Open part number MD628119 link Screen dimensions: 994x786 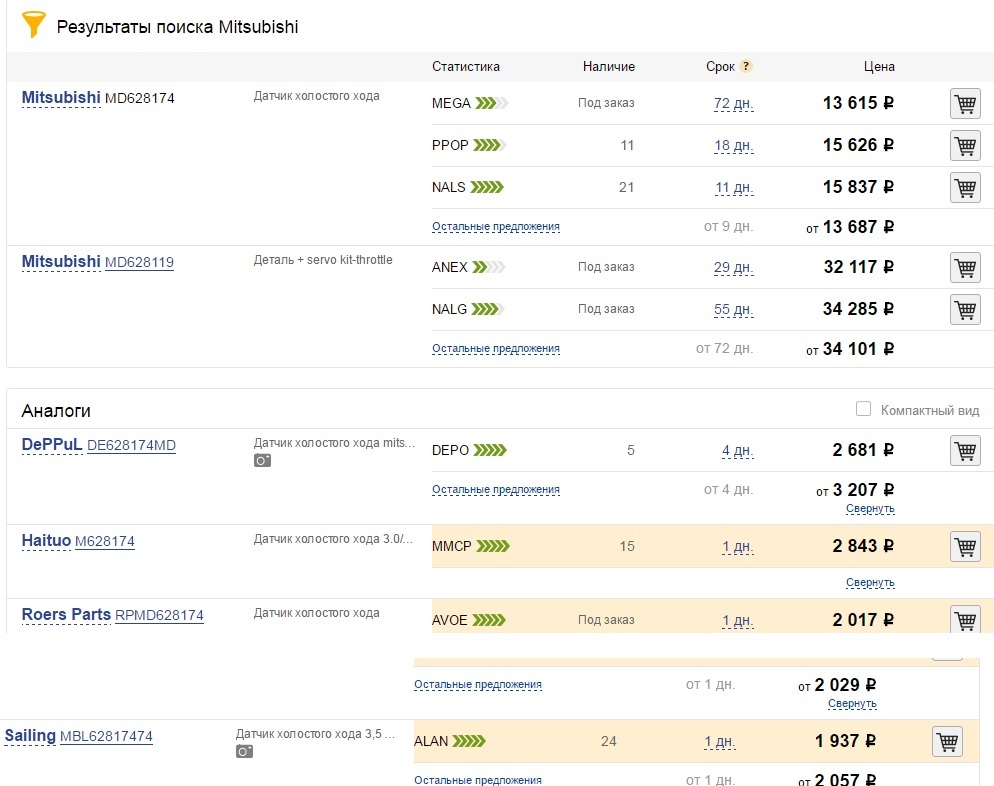[139, 263]
